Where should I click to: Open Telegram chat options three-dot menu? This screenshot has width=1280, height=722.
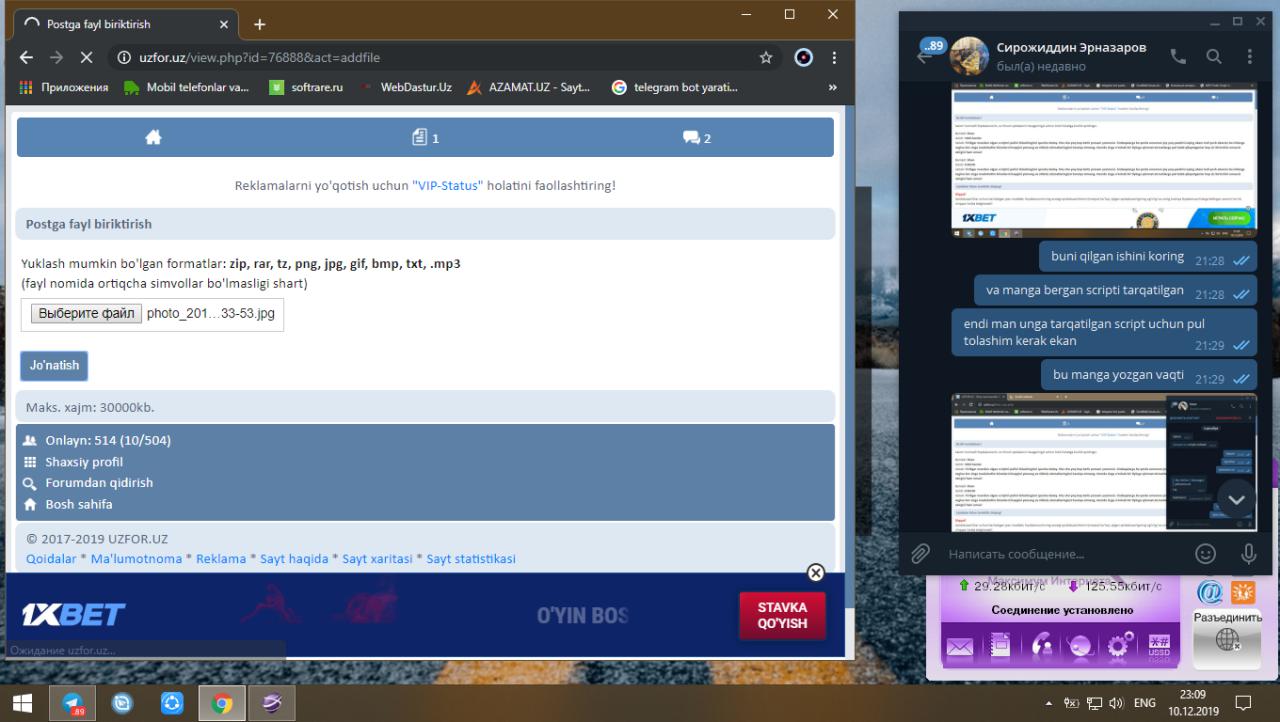tap(1250, 57)
